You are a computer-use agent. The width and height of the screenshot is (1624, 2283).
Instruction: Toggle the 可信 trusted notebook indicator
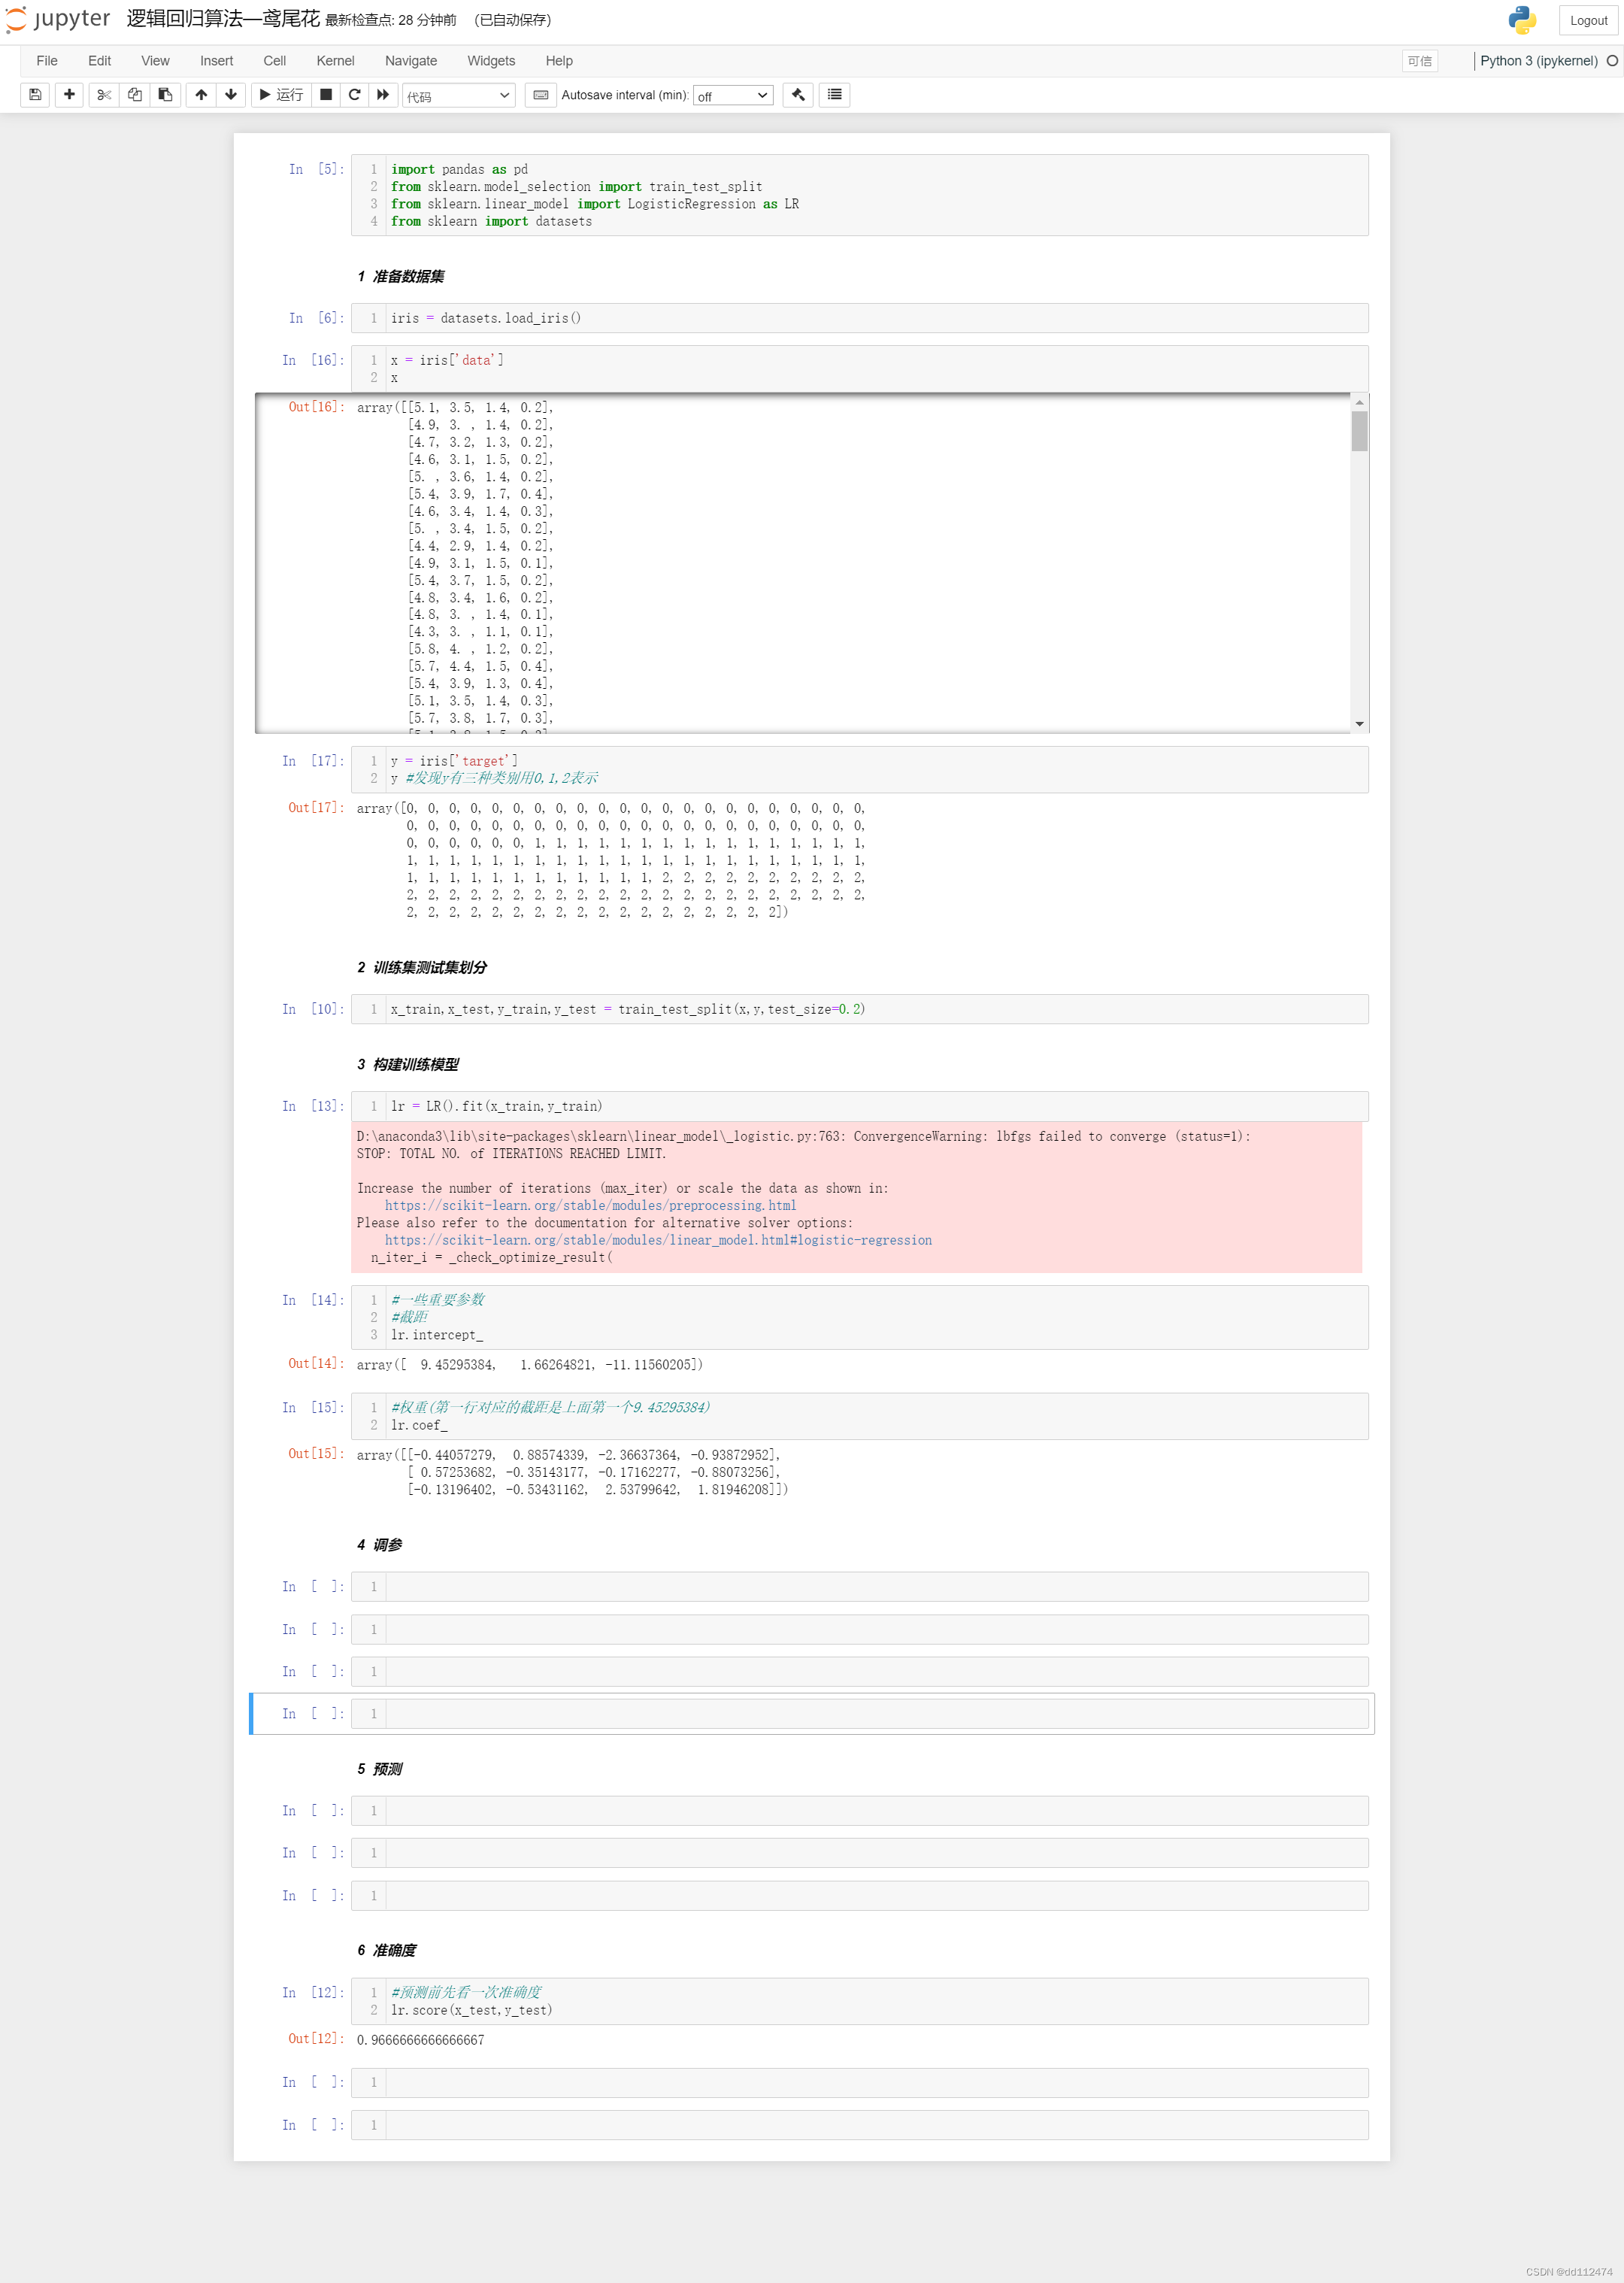[1419, 61]
